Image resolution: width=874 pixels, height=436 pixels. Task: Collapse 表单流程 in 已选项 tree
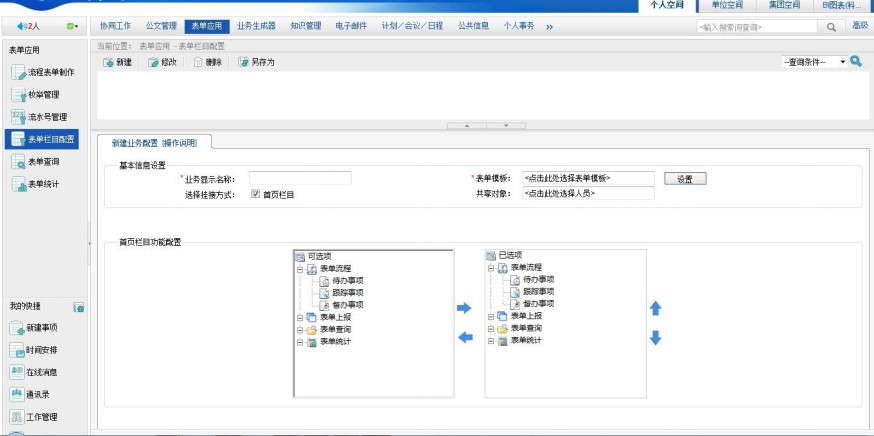[491, 268]
